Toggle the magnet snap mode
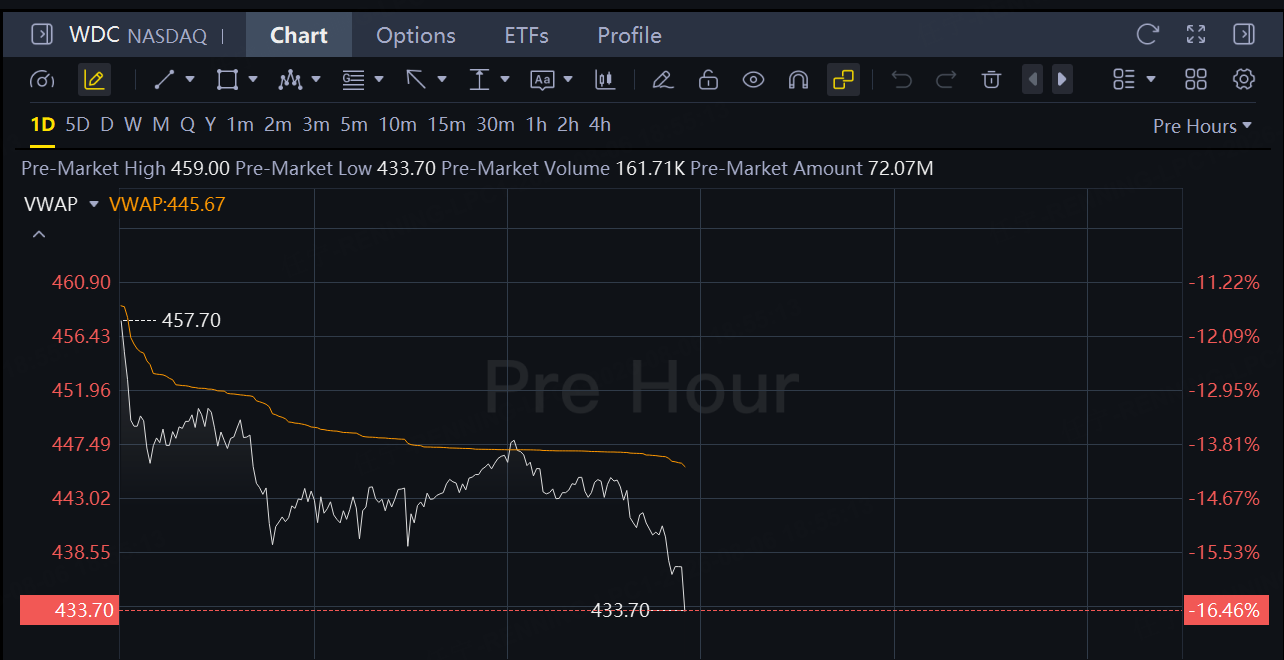 pos(798,79)
